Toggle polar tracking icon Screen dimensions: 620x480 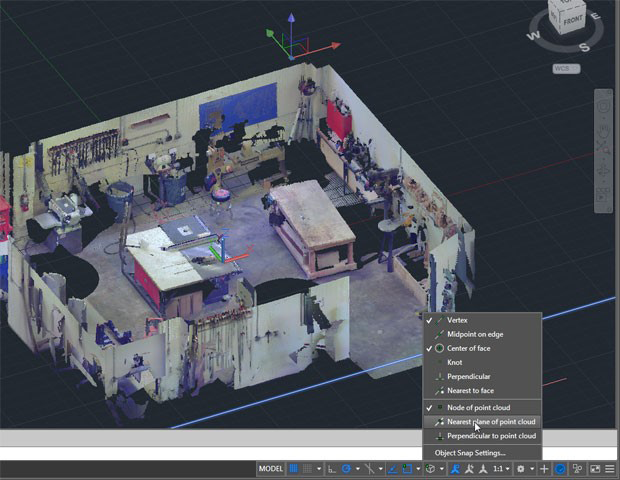pos(346,469)
